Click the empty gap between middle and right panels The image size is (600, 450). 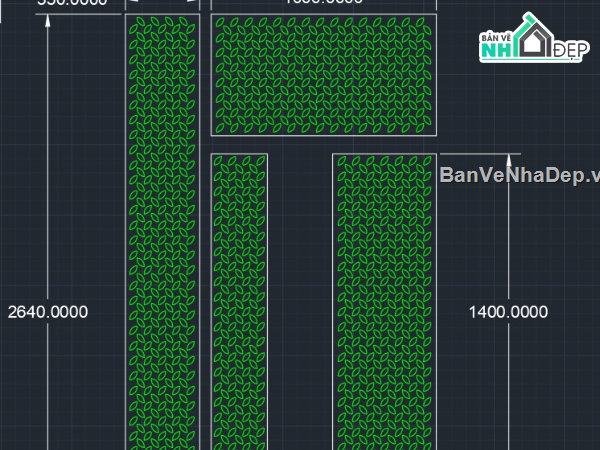[x=300, y=300]
